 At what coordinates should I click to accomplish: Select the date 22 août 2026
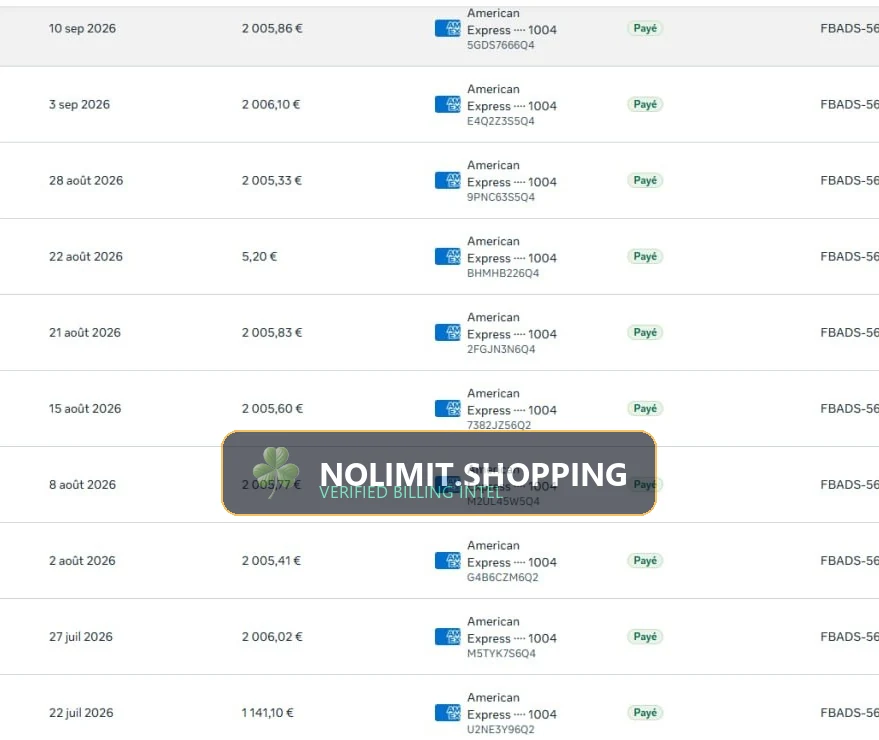tap(86, 257)
